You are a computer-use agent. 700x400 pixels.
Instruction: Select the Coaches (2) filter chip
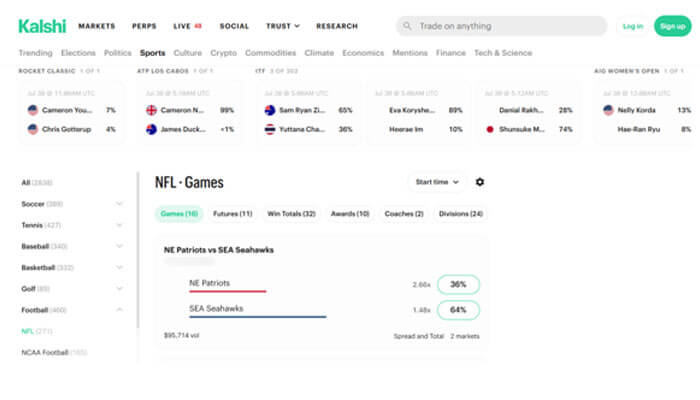[404, 214]
